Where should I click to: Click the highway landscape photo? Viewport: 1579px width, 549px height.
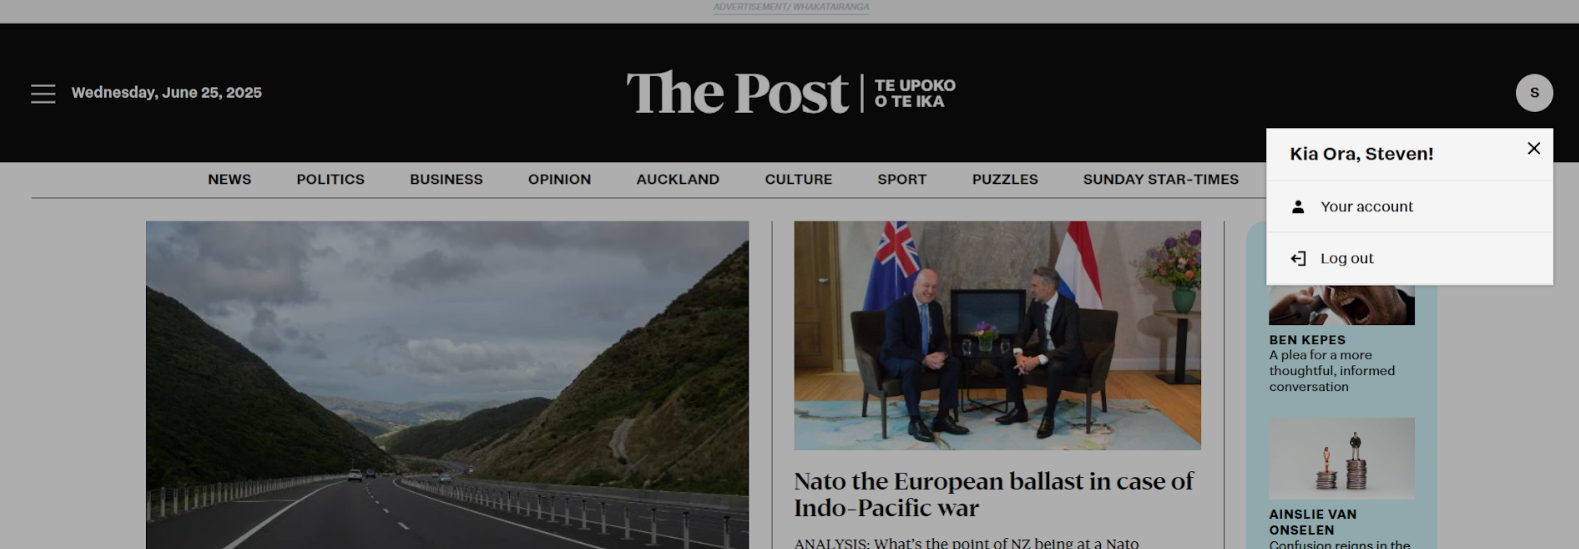point(447,385)
